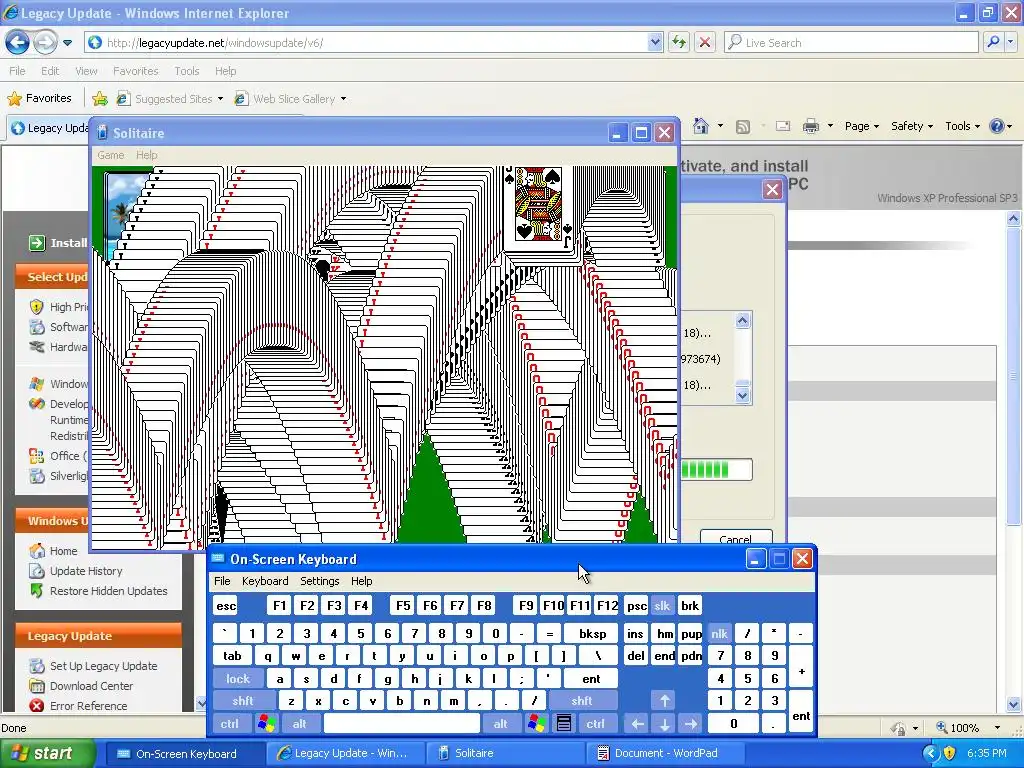Click the left Windows logo key
This screenshot has height=768, width=1024.
266,724
